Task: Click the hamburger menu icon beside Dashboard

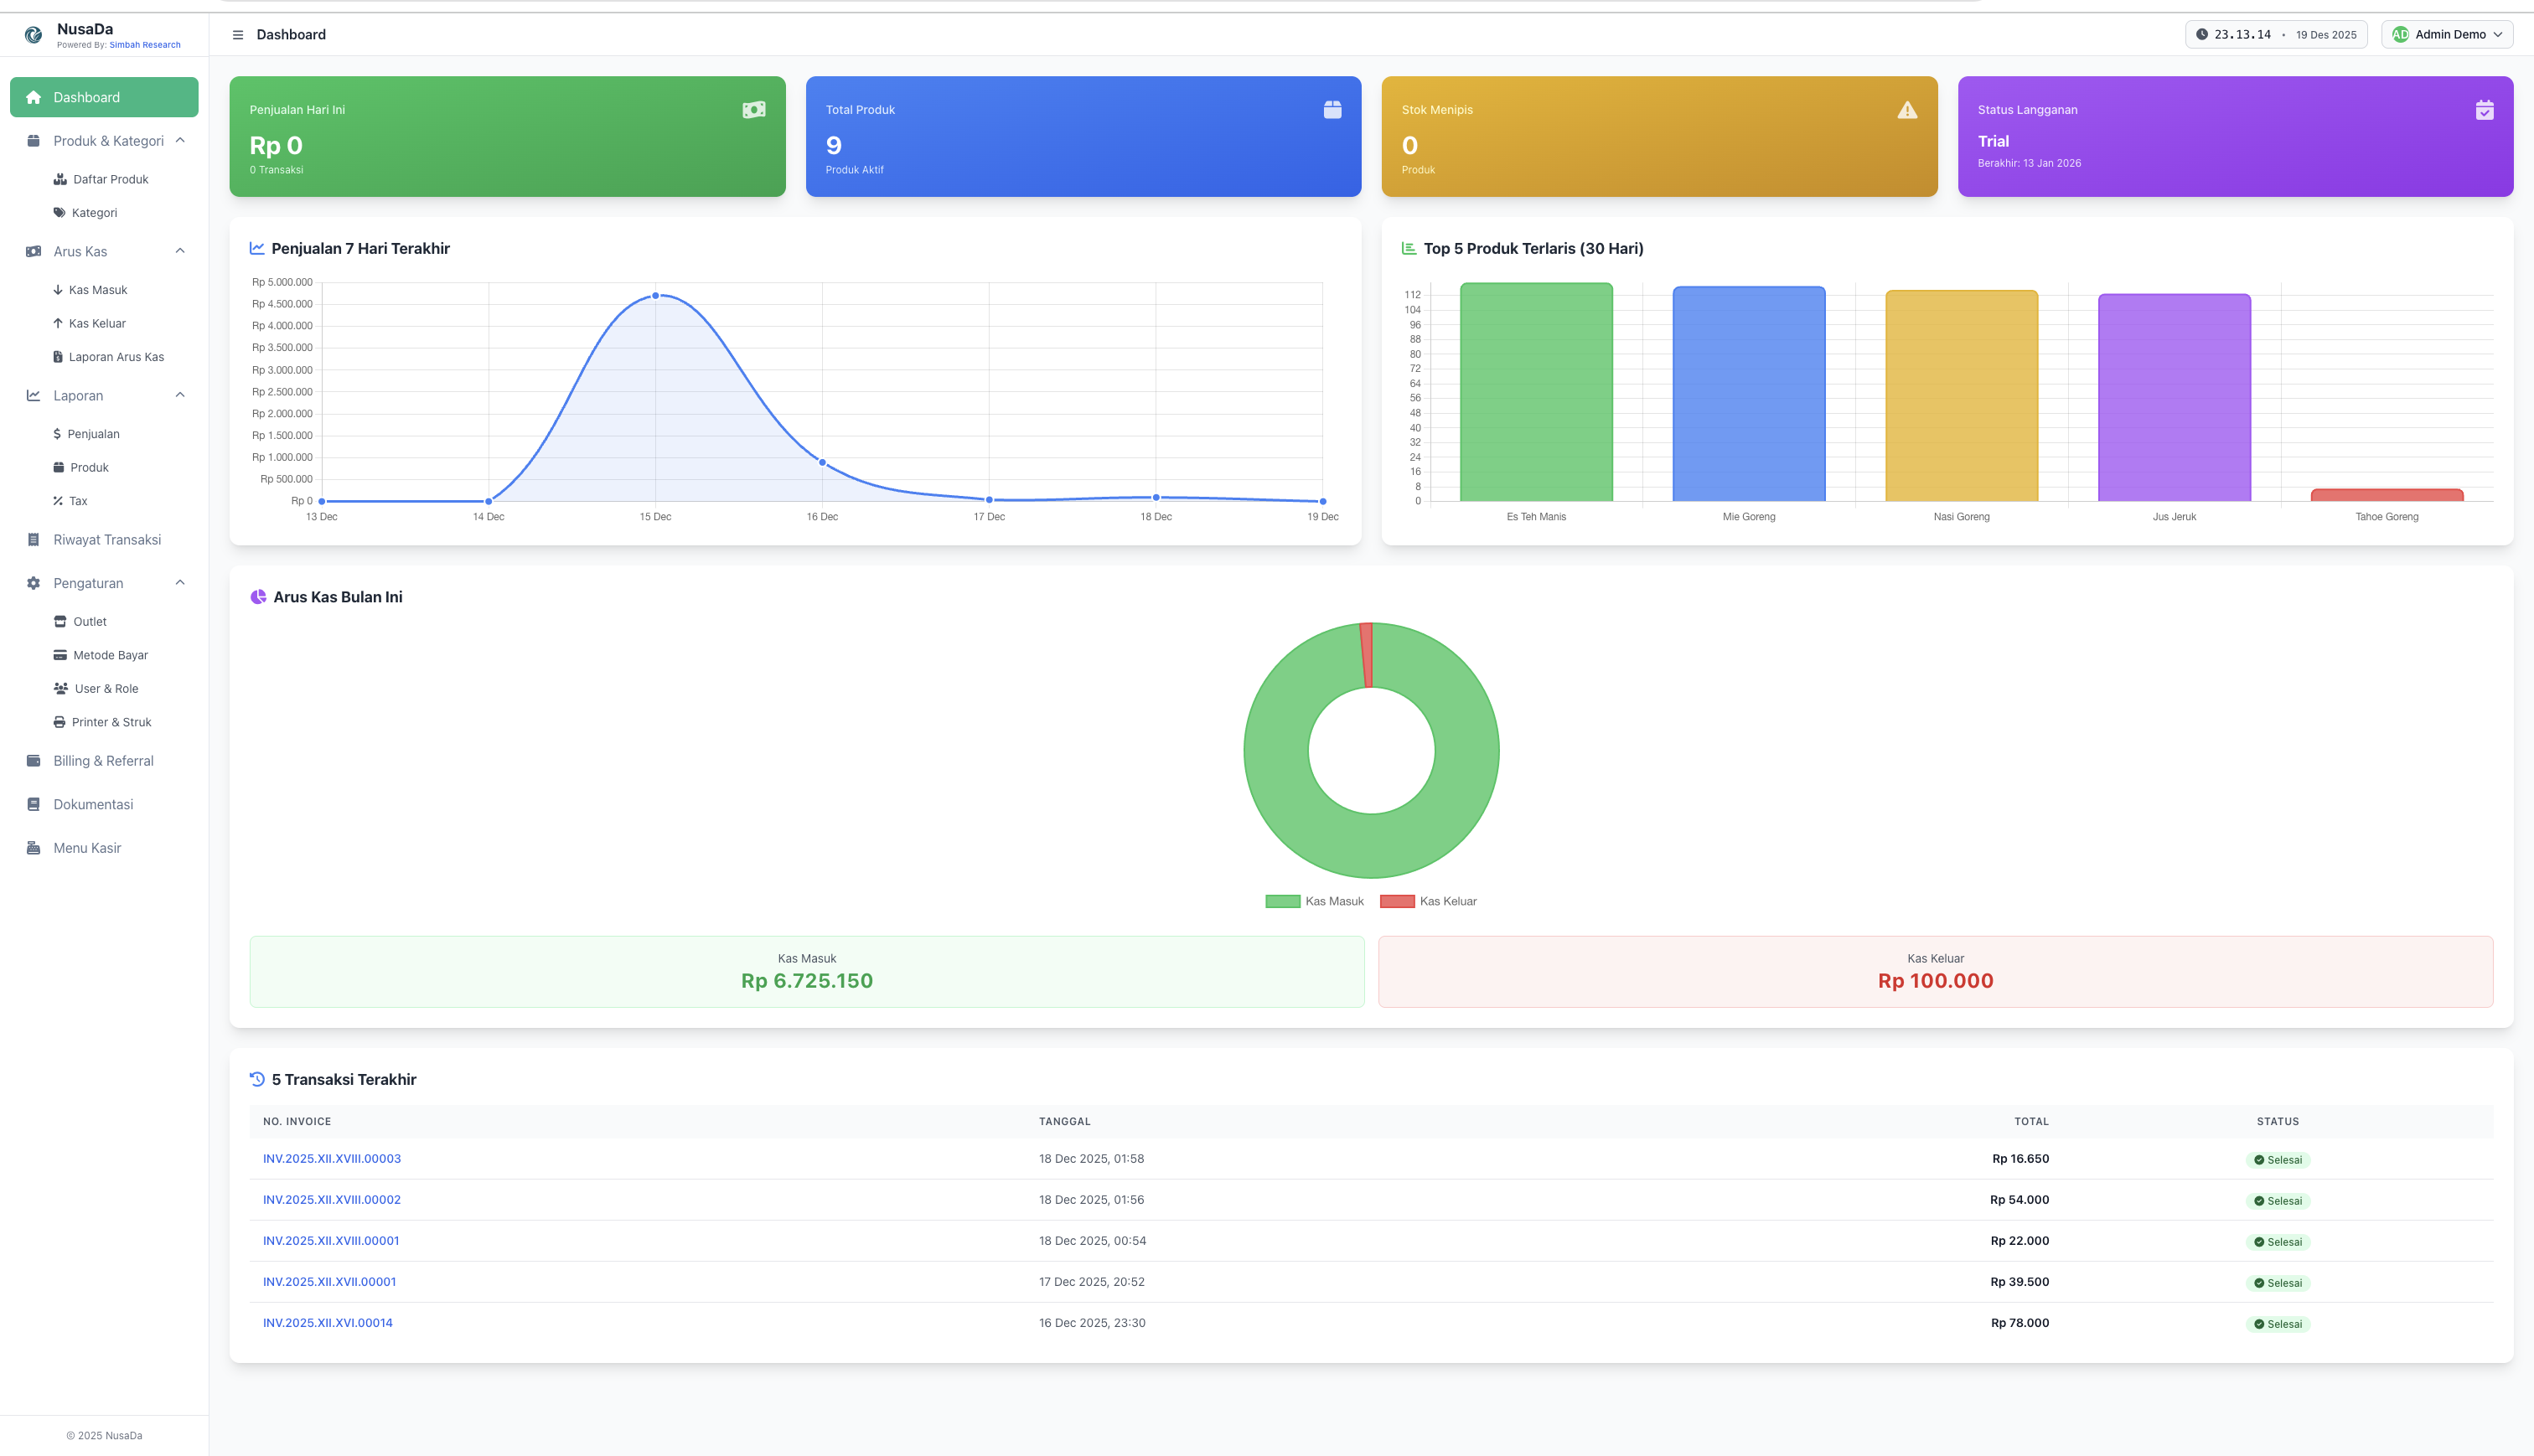Action: coord(238,35)
